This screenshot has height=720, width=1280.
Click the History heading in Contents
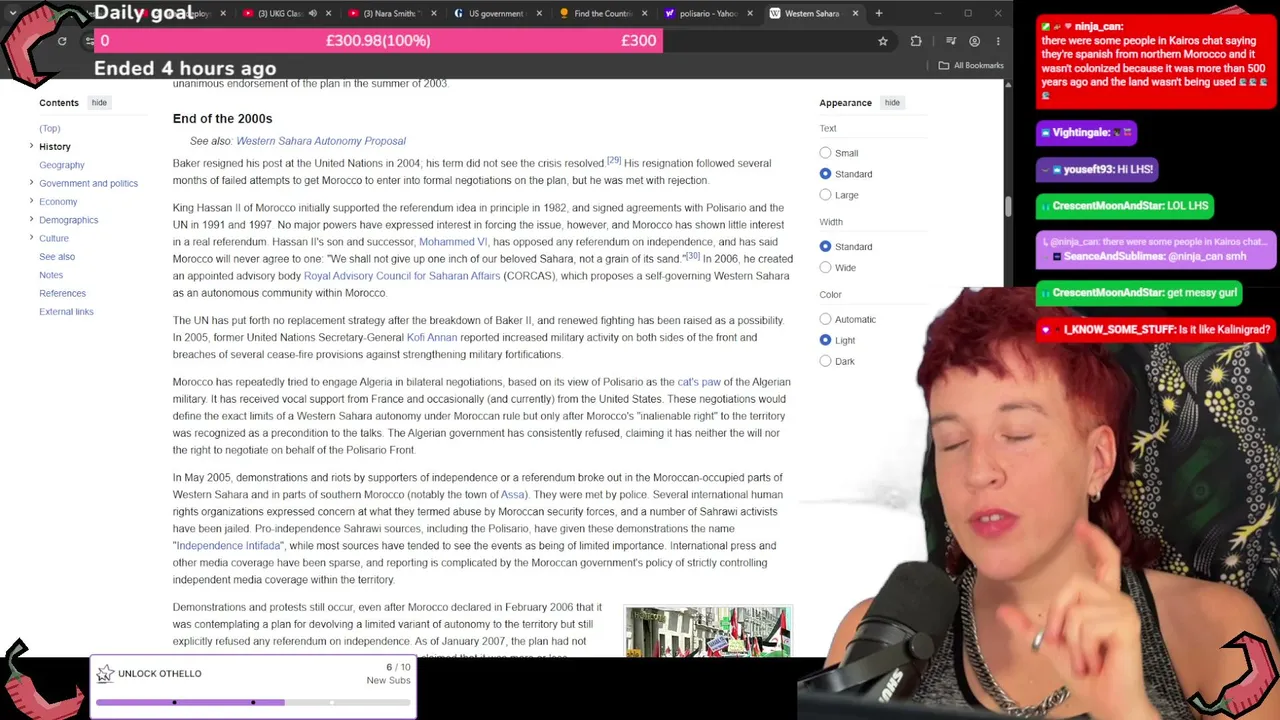point(55,147)
